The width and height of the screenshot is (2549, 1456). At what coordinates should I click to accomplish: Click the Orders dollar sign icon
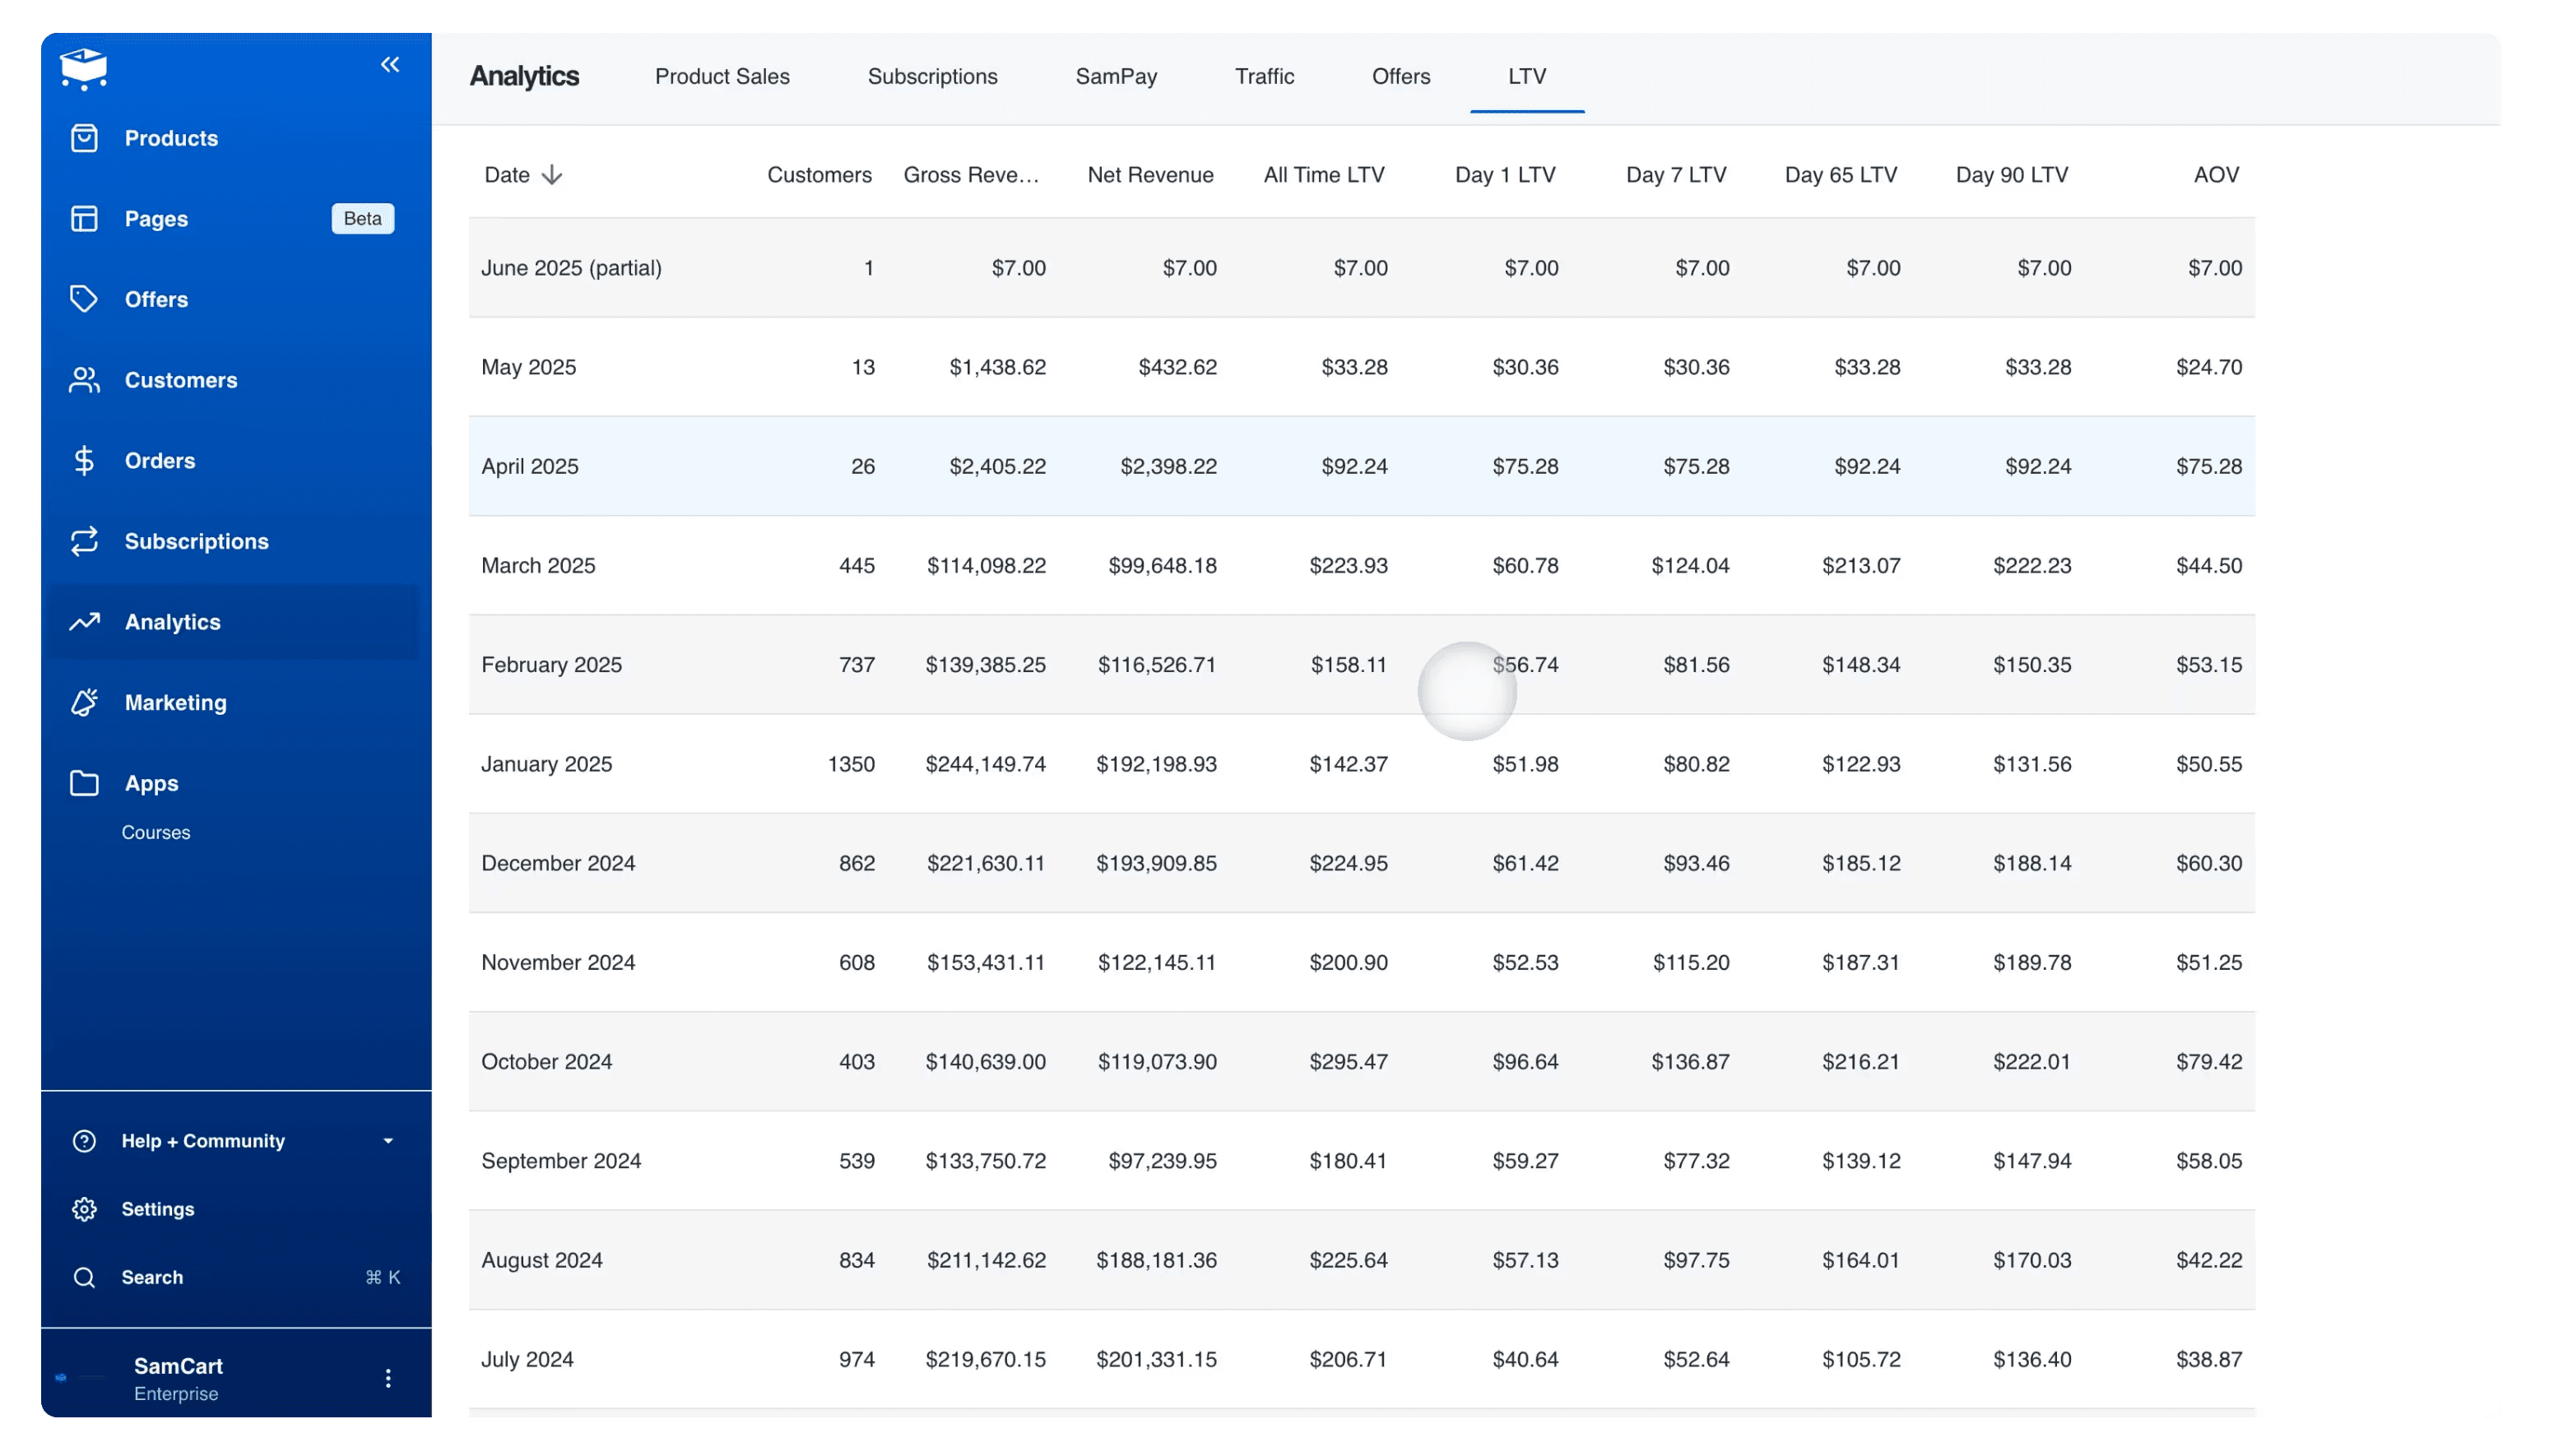coord(84,461)
